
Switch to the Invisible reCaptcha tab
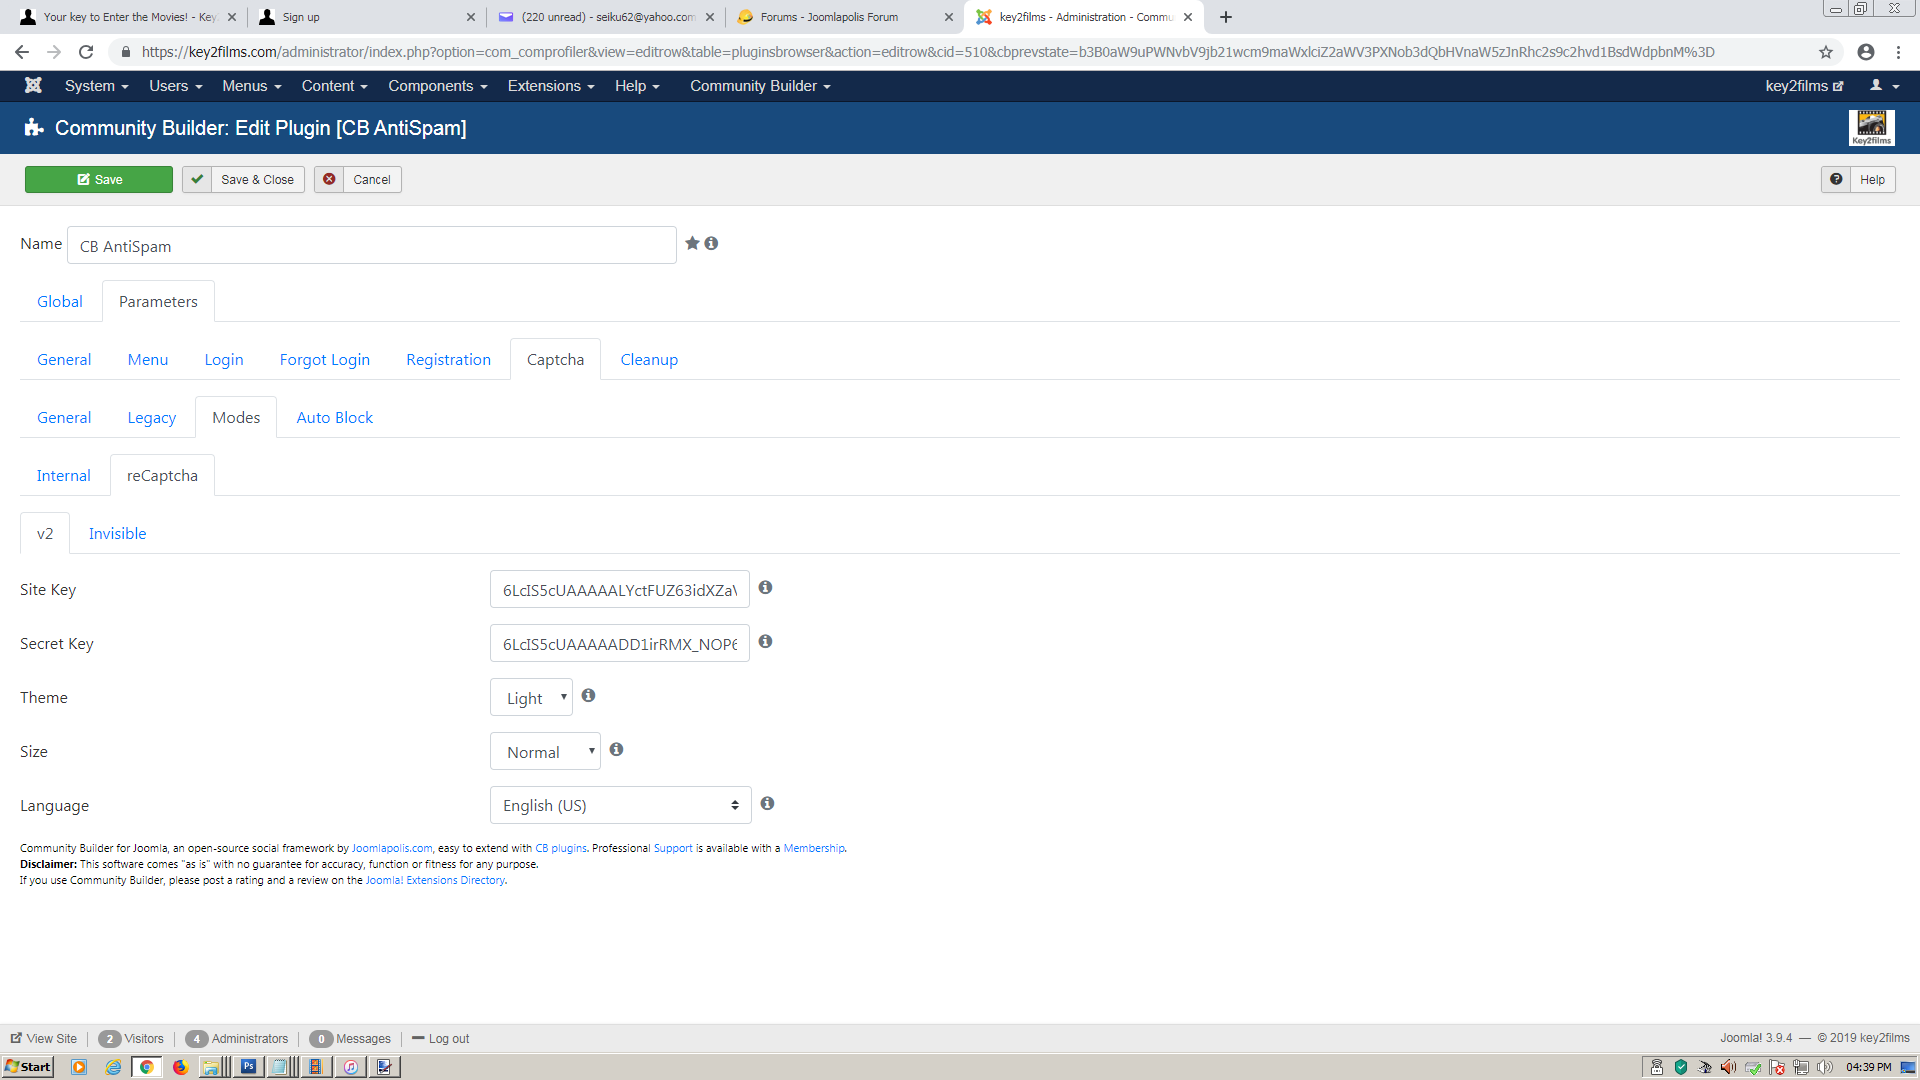coord(117,533)
